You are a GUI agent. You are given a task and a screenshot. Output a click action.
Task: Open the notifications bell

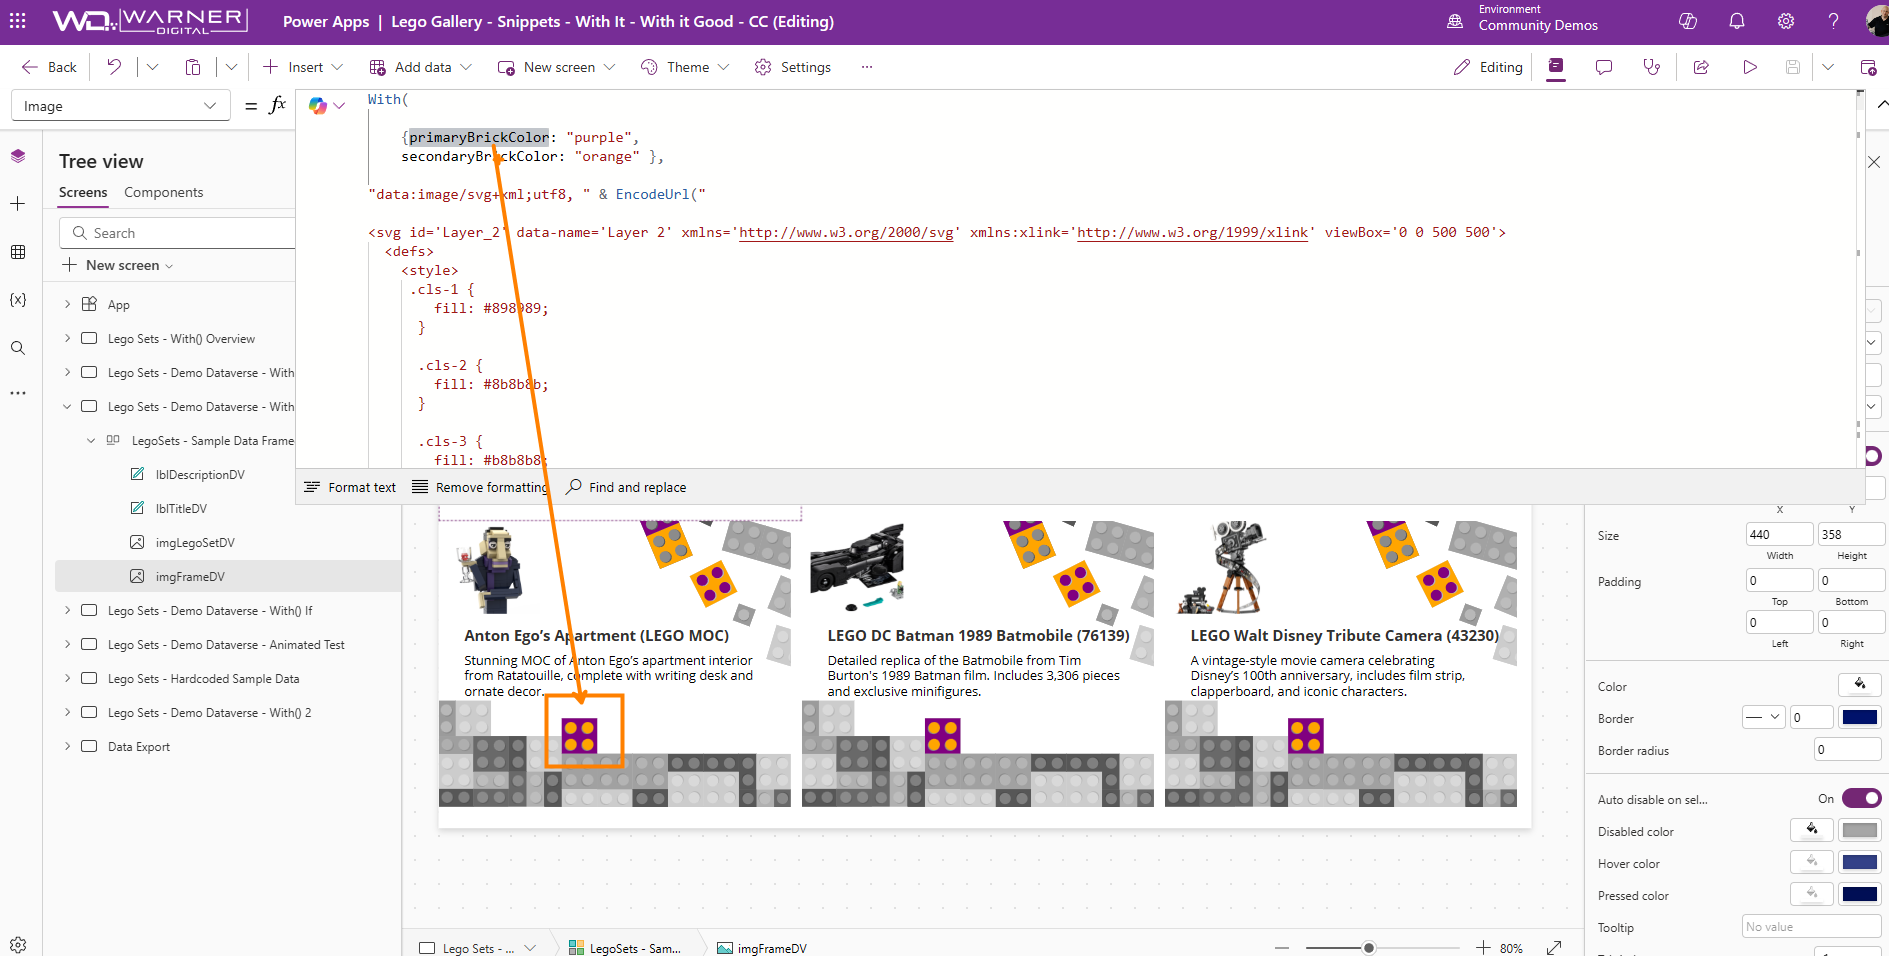pyautogui.click(x=1737, y=21)
